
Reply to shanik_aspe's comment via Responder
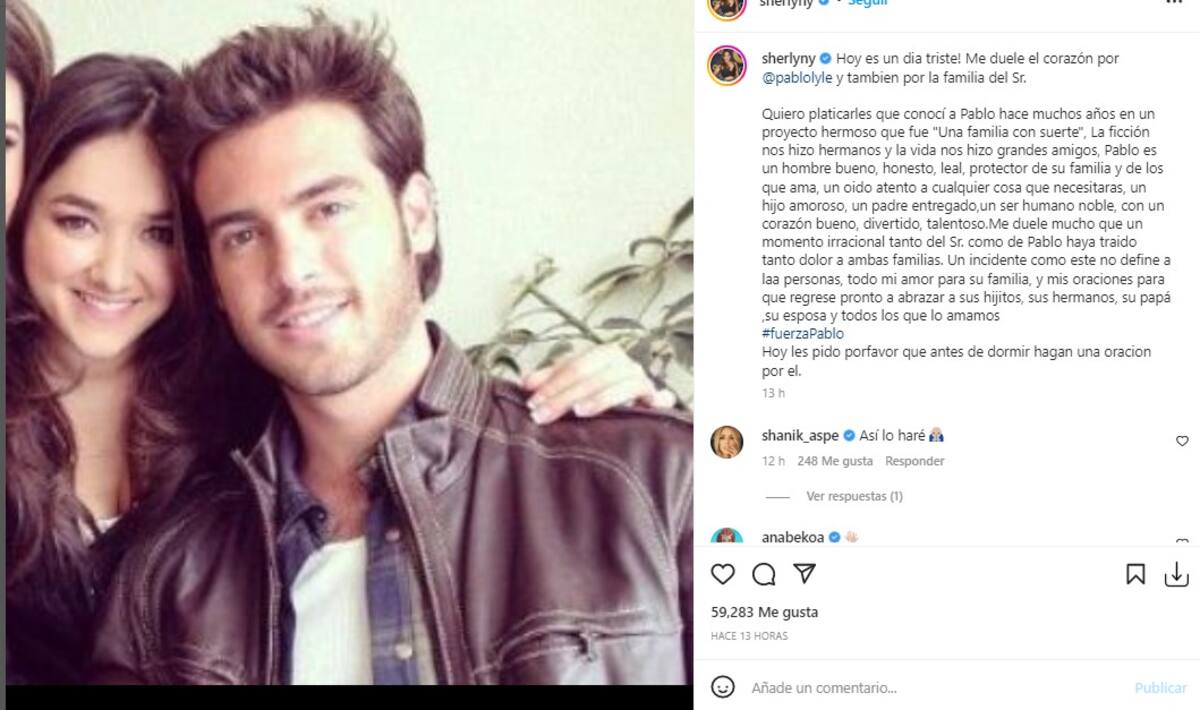[914, 461]
